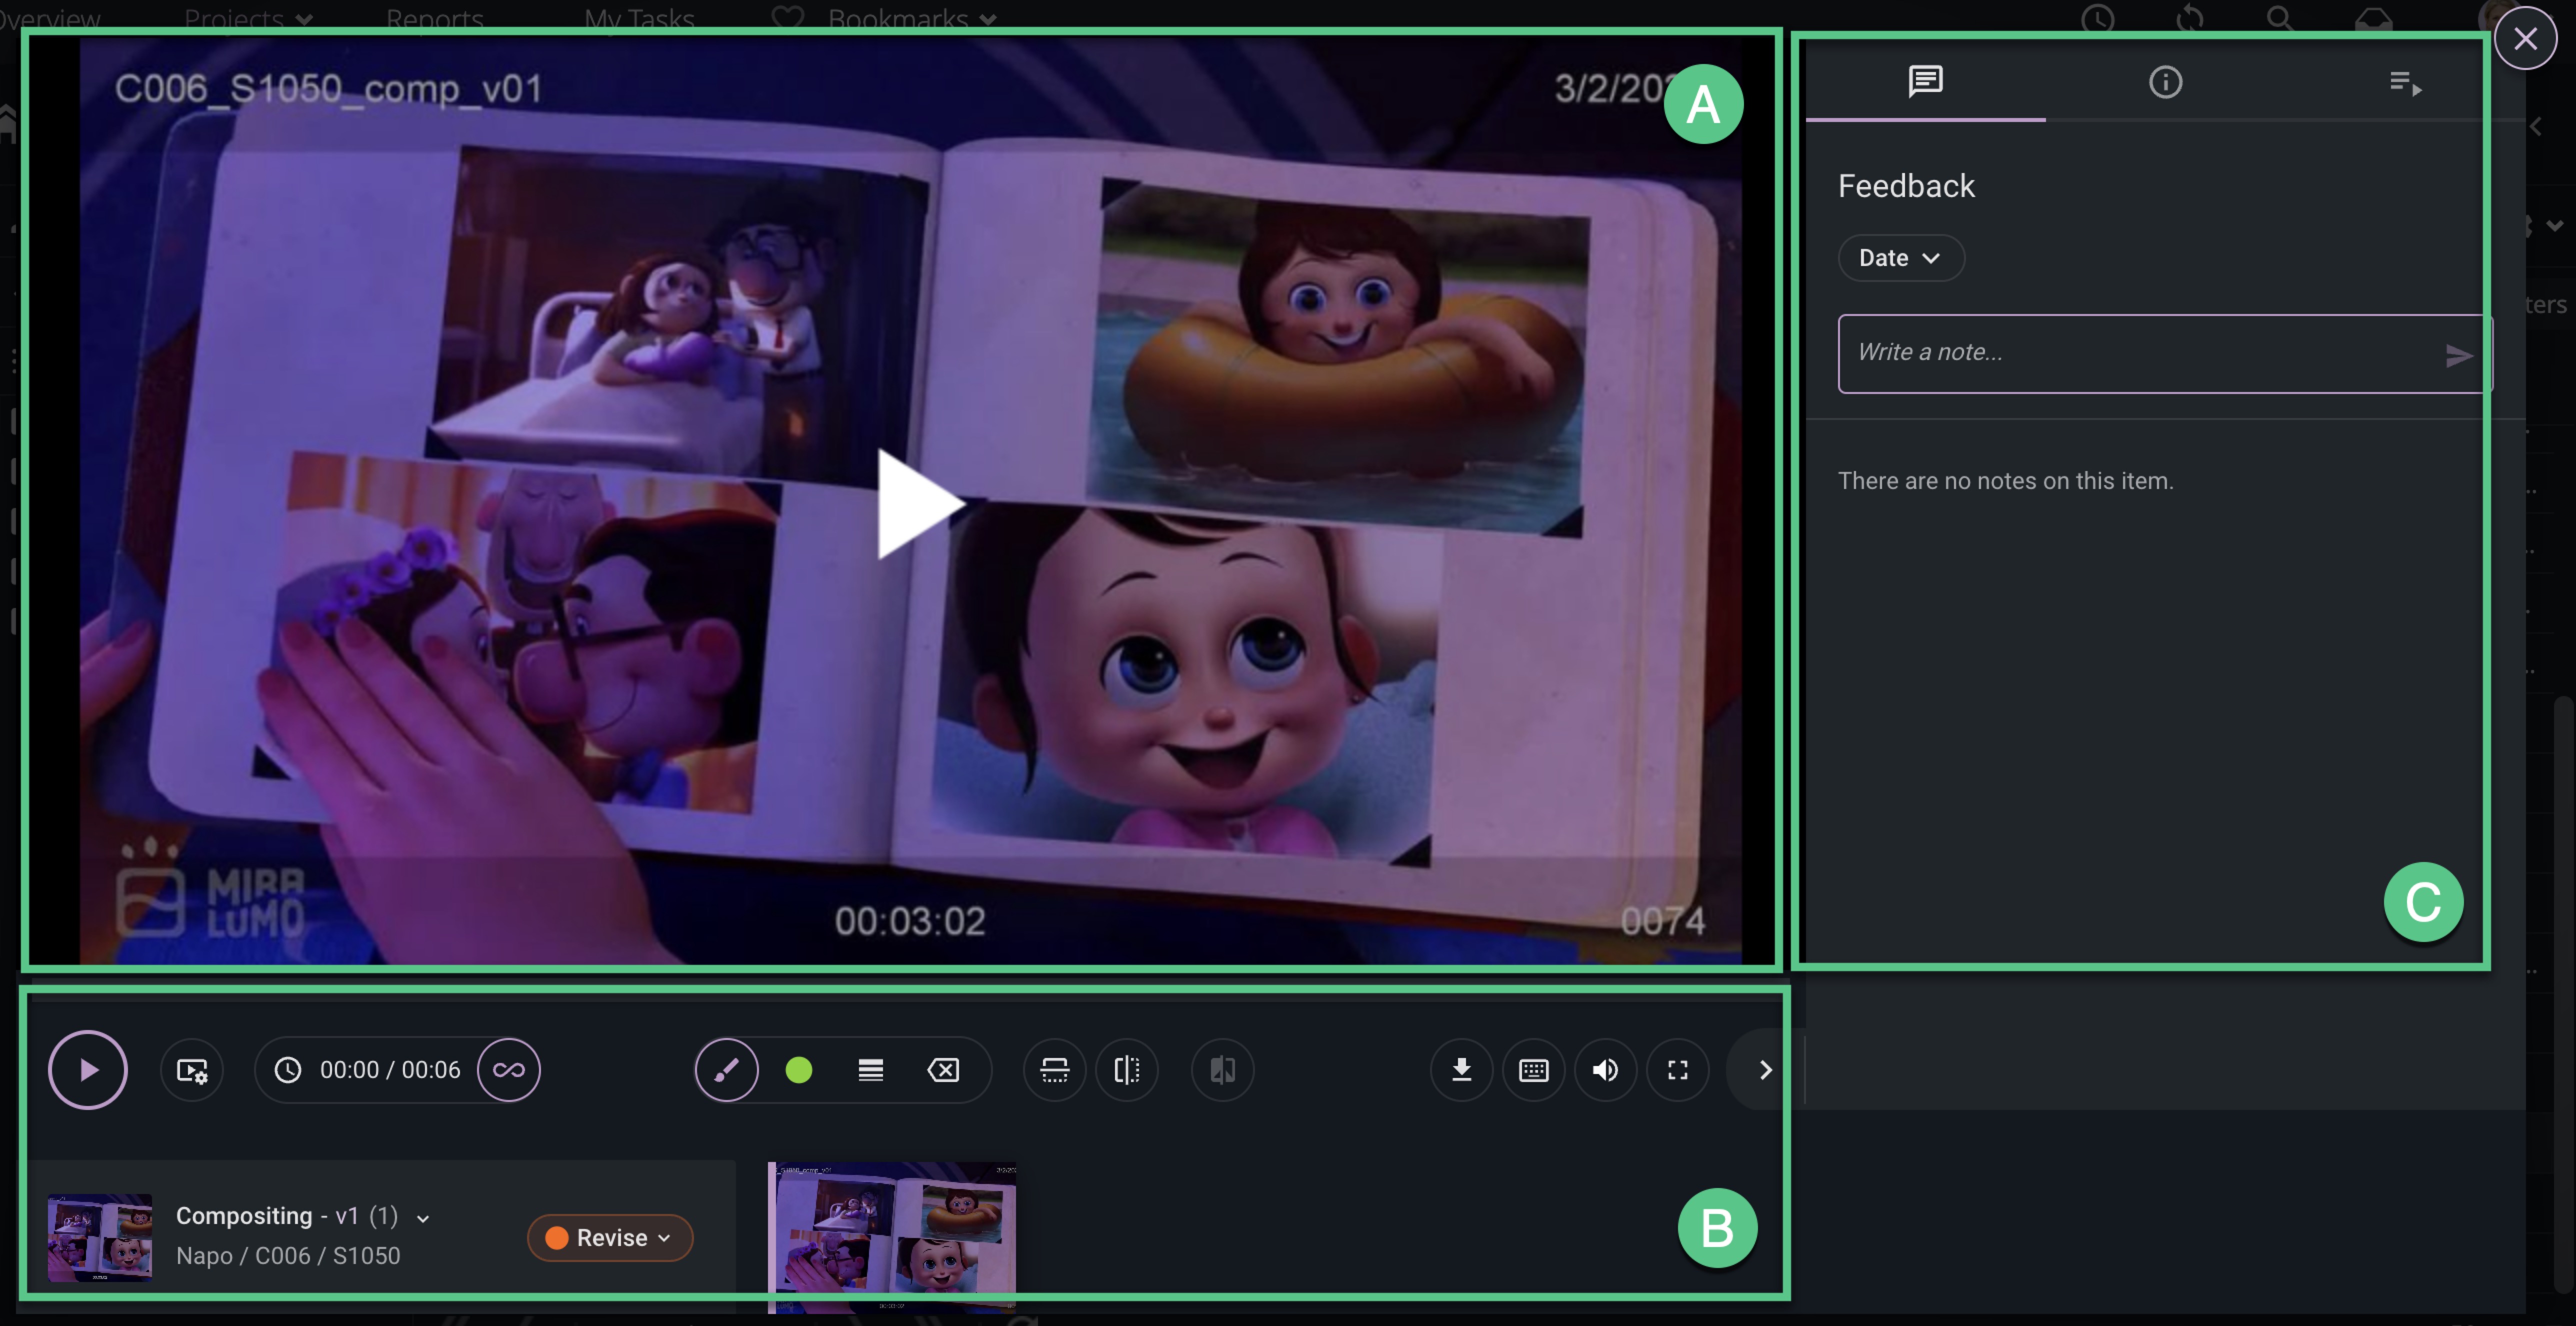Switch to the info tab

pos(2166,82)
